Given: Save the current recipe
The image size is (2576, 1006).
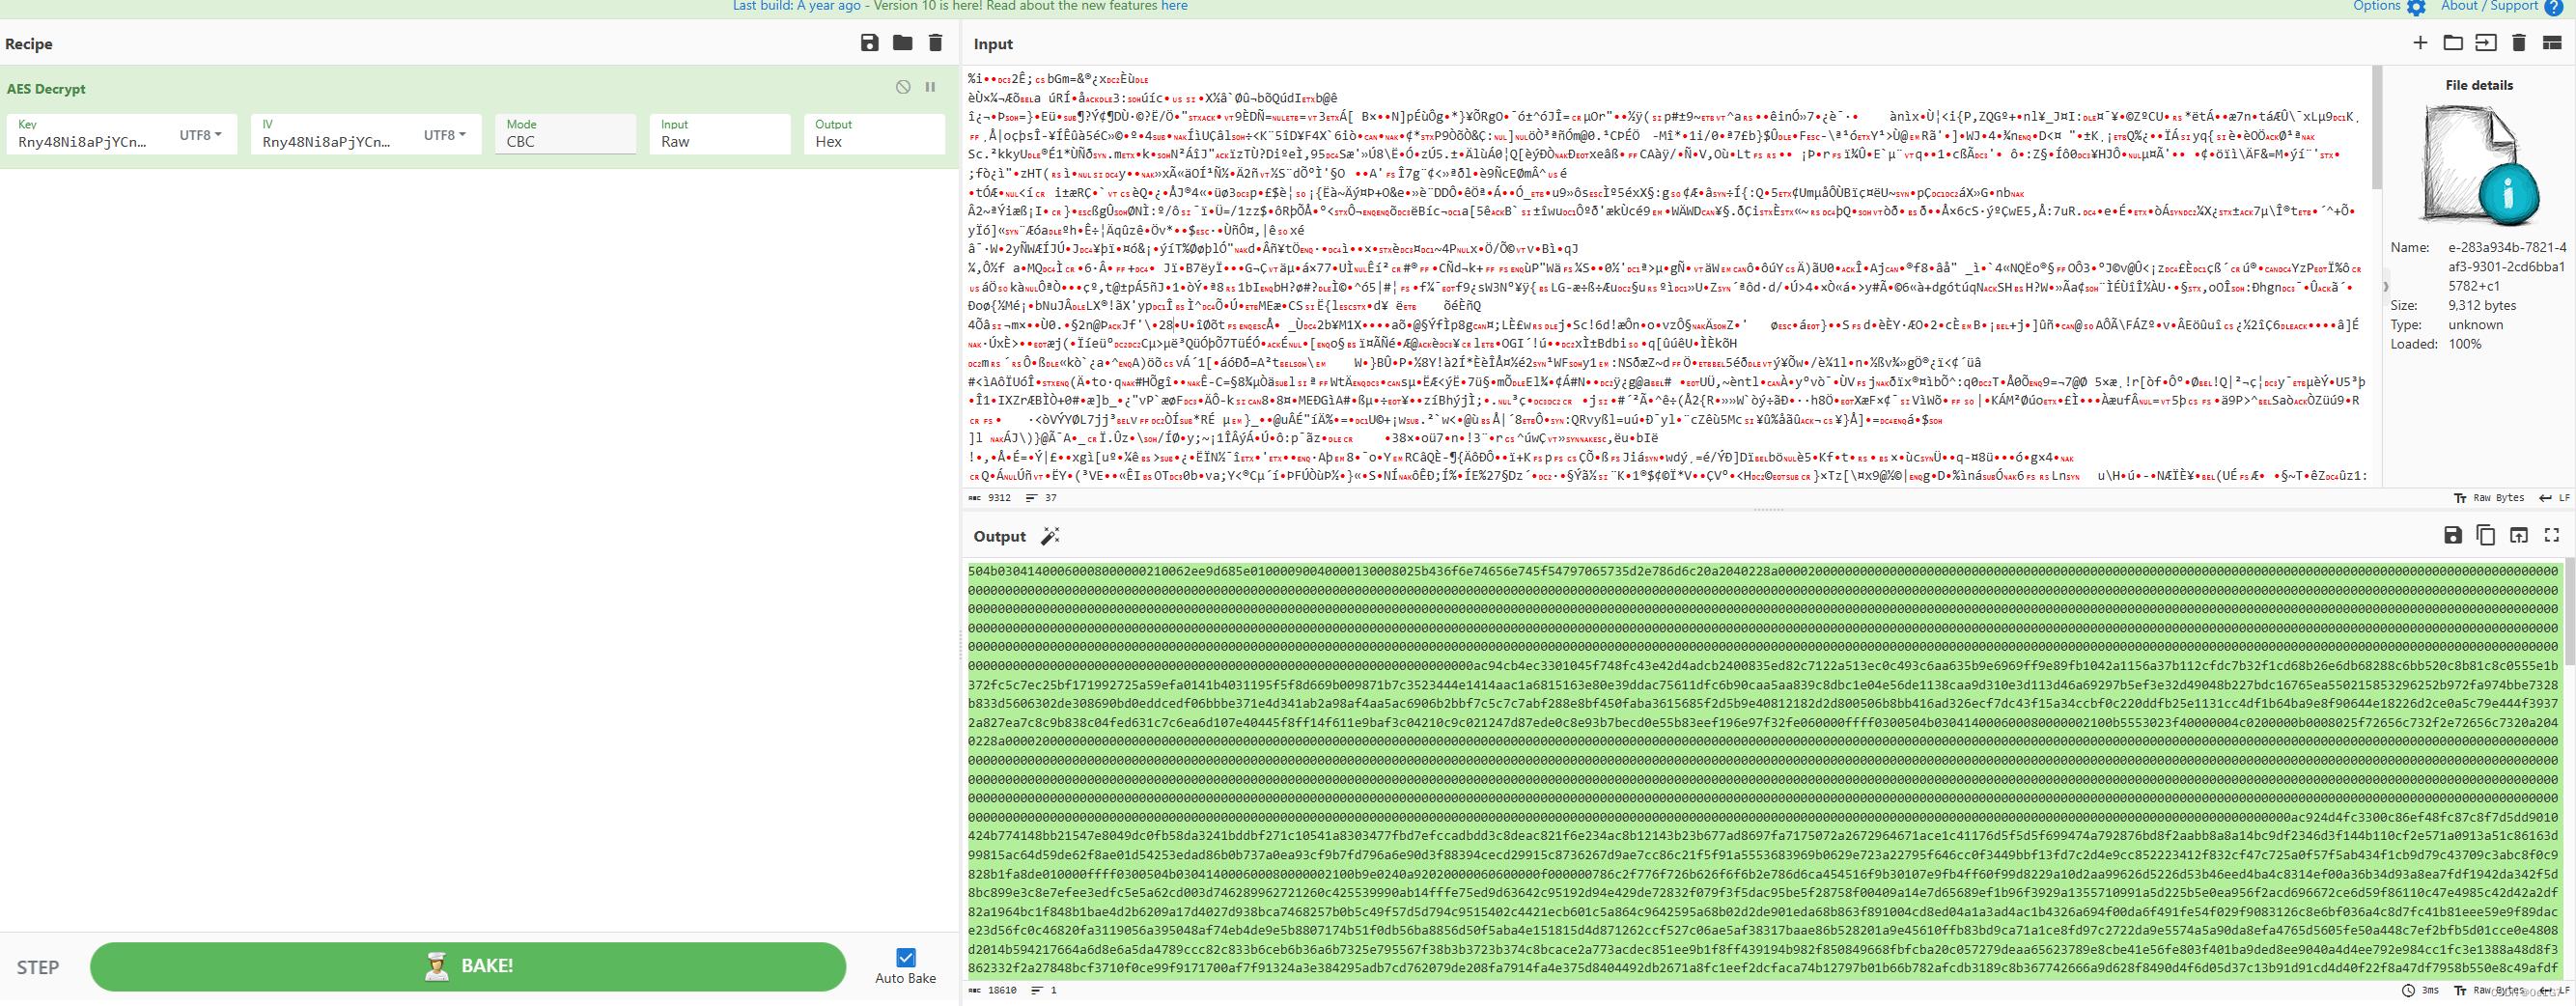Looking at the screenshot, I should point(869,43).
